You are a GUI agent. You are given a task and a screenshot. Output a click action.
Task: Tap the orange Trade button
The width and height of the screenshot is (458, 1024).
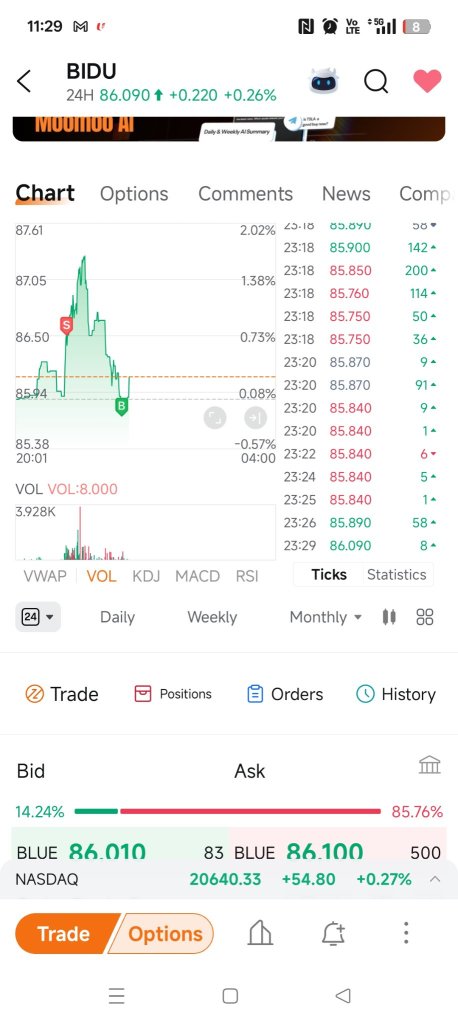[63, 933]
